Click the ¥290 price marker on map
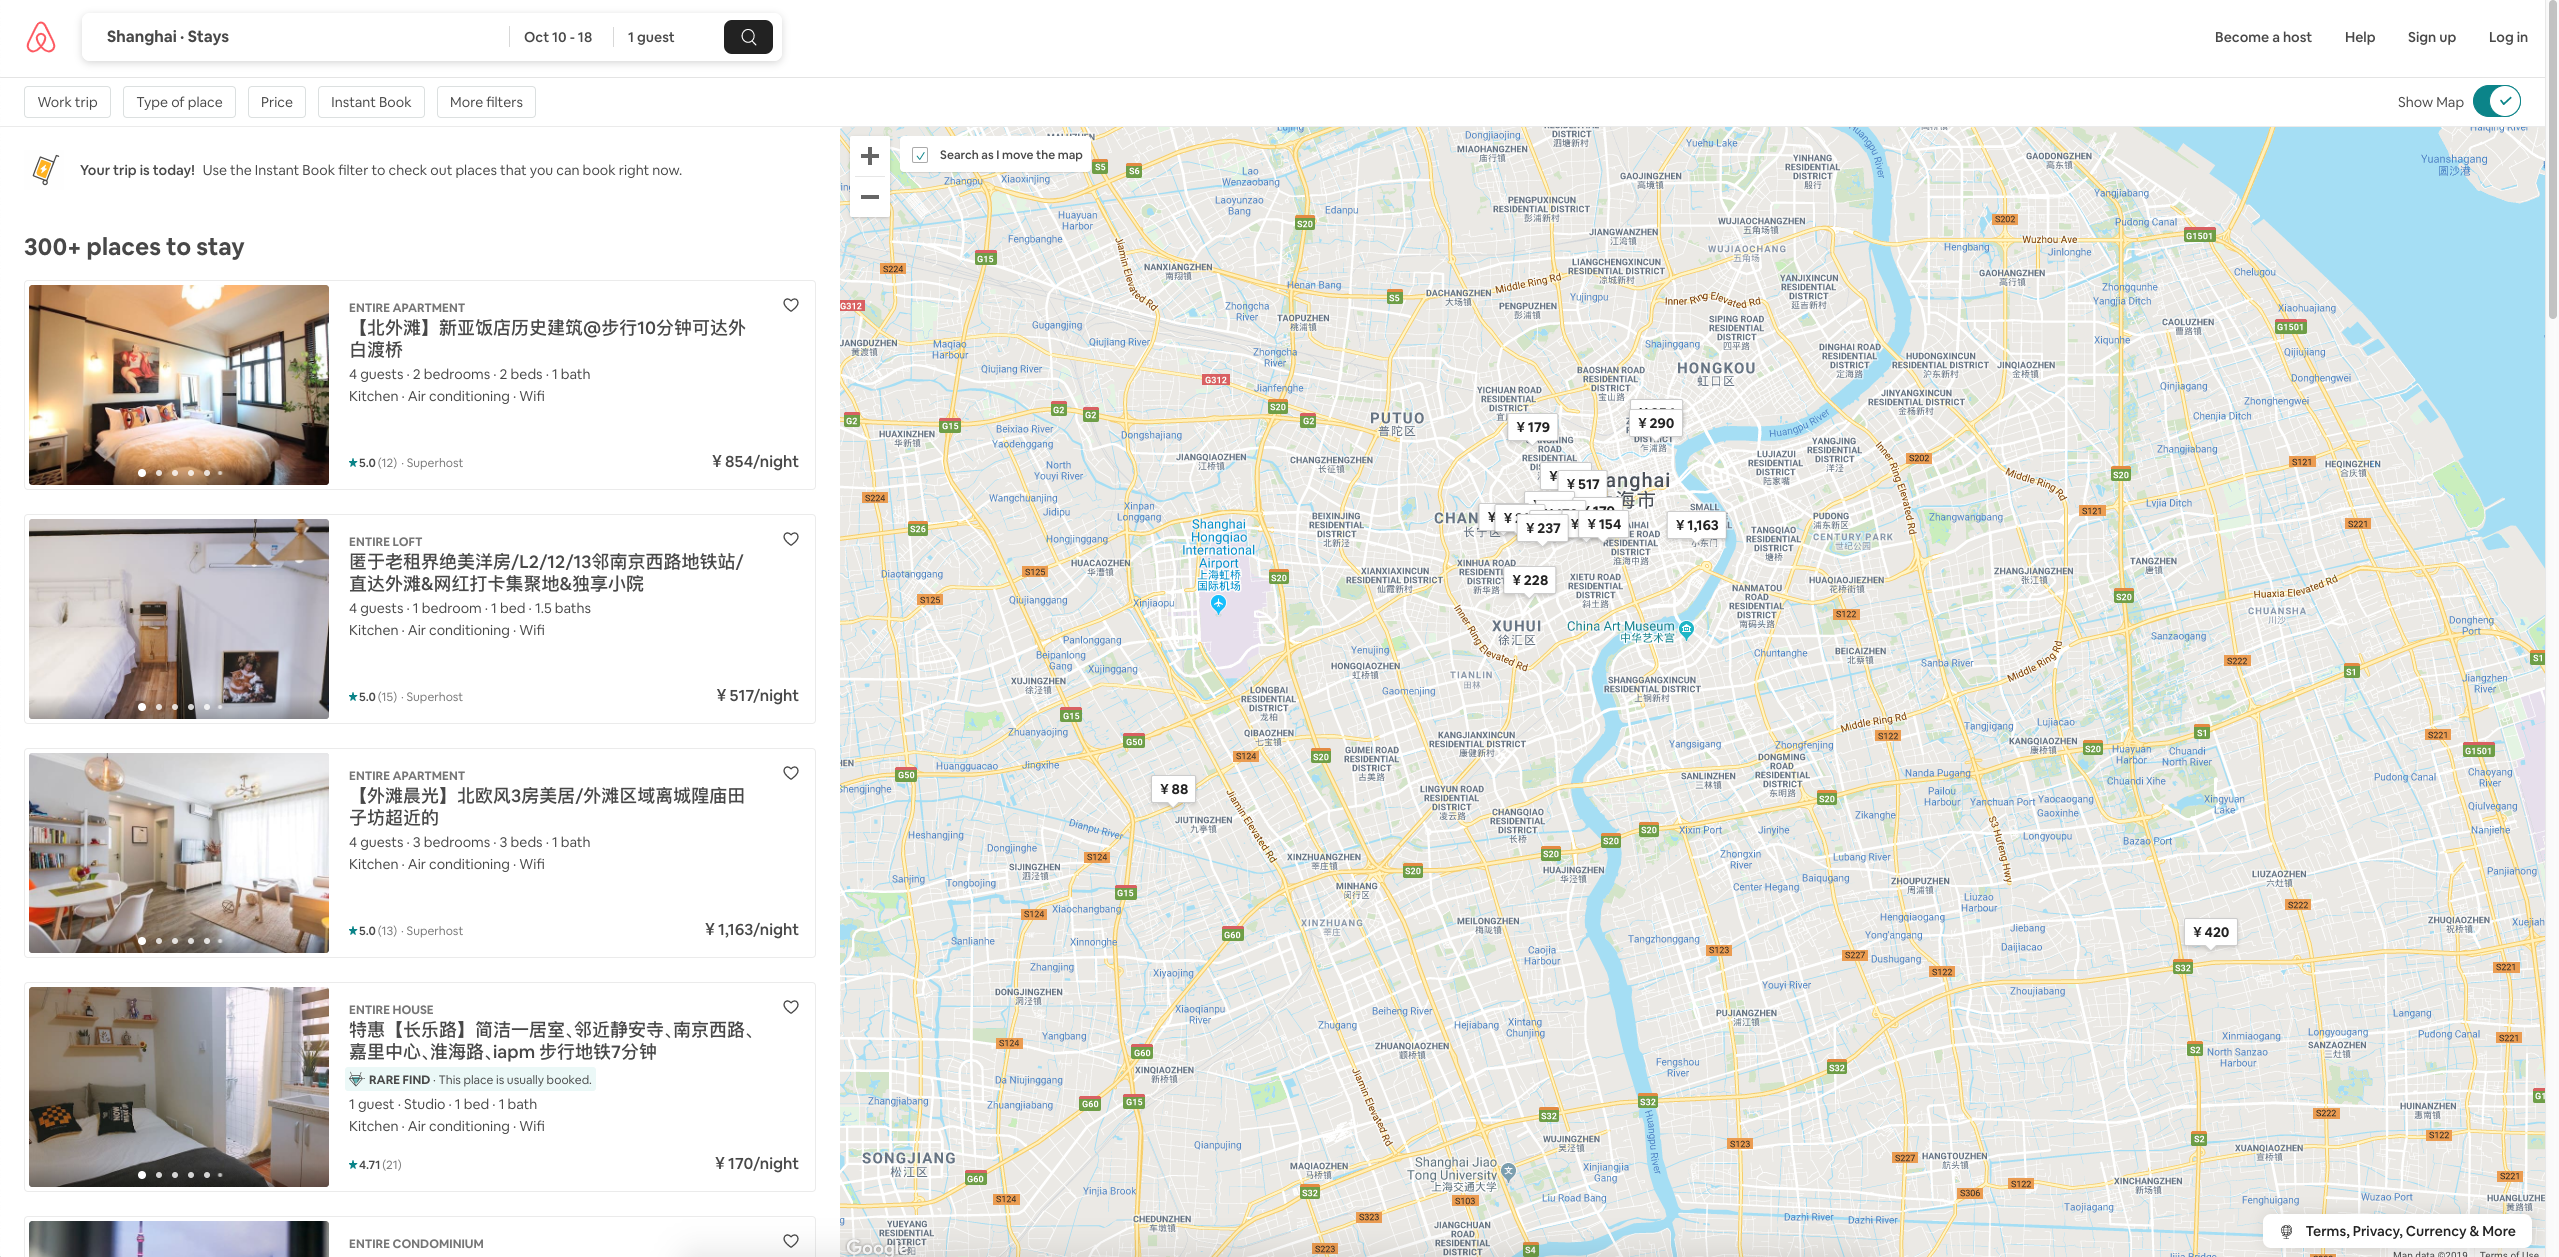This screenshot has height=1257, width=2559. click(x=1656, y=423)
